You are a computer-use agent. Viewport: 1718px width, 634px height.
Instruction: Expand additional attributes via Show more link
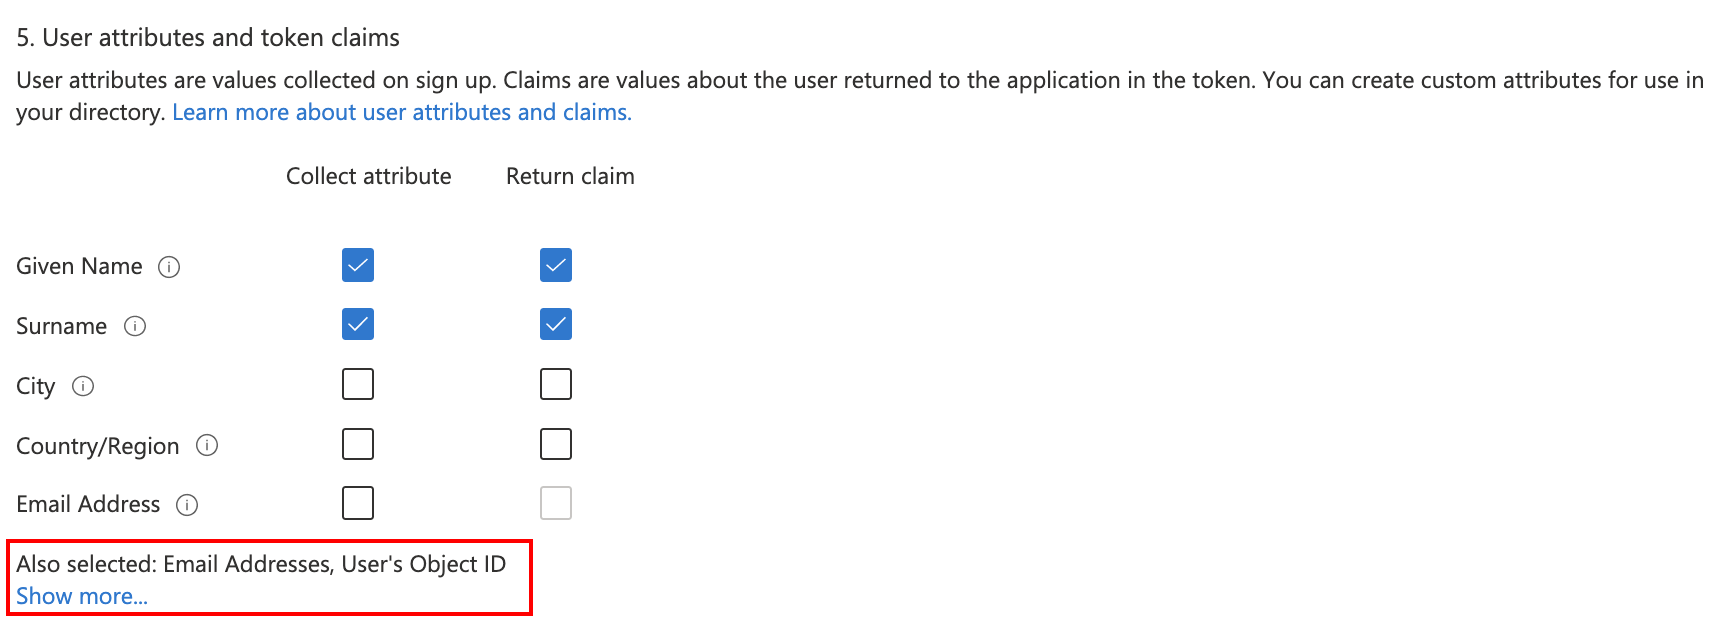(x=81, y=595)
